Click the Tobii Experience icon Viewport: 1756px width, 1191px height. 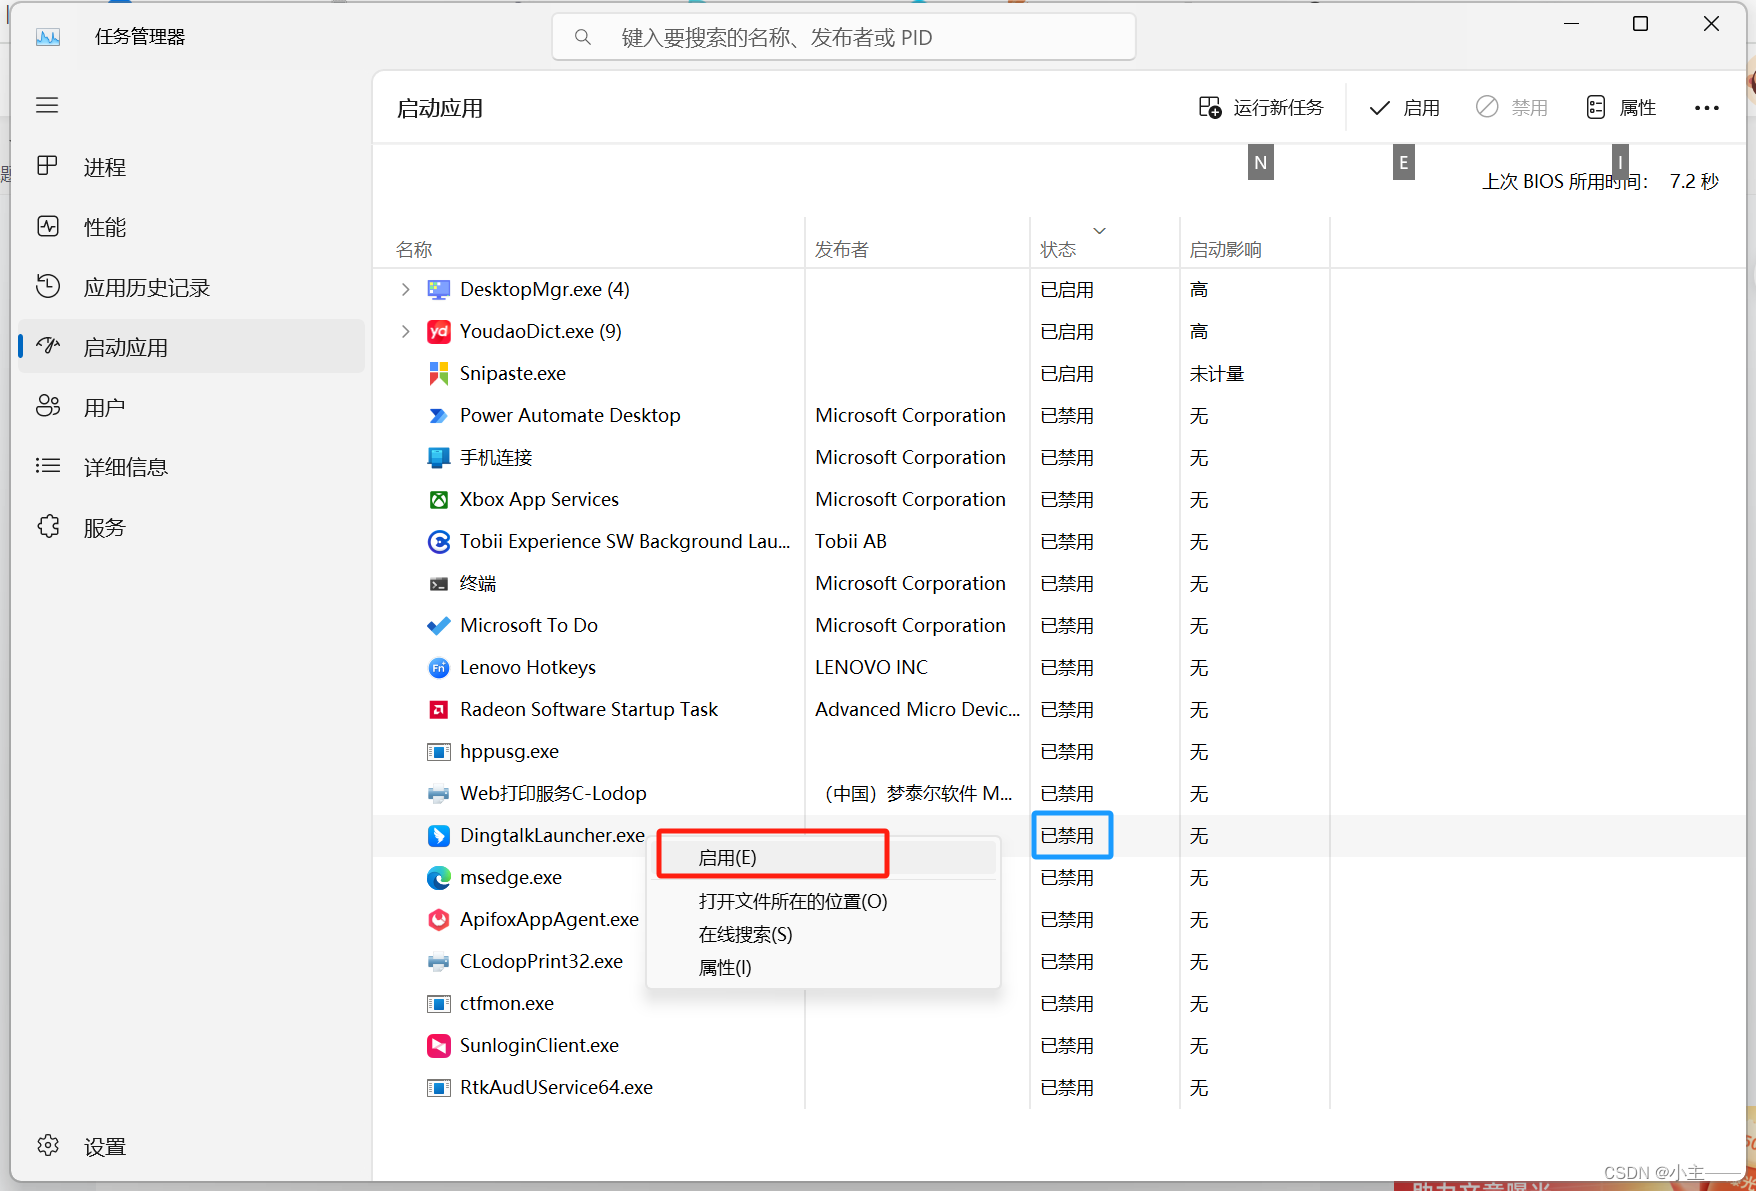(x=438, y=541)
